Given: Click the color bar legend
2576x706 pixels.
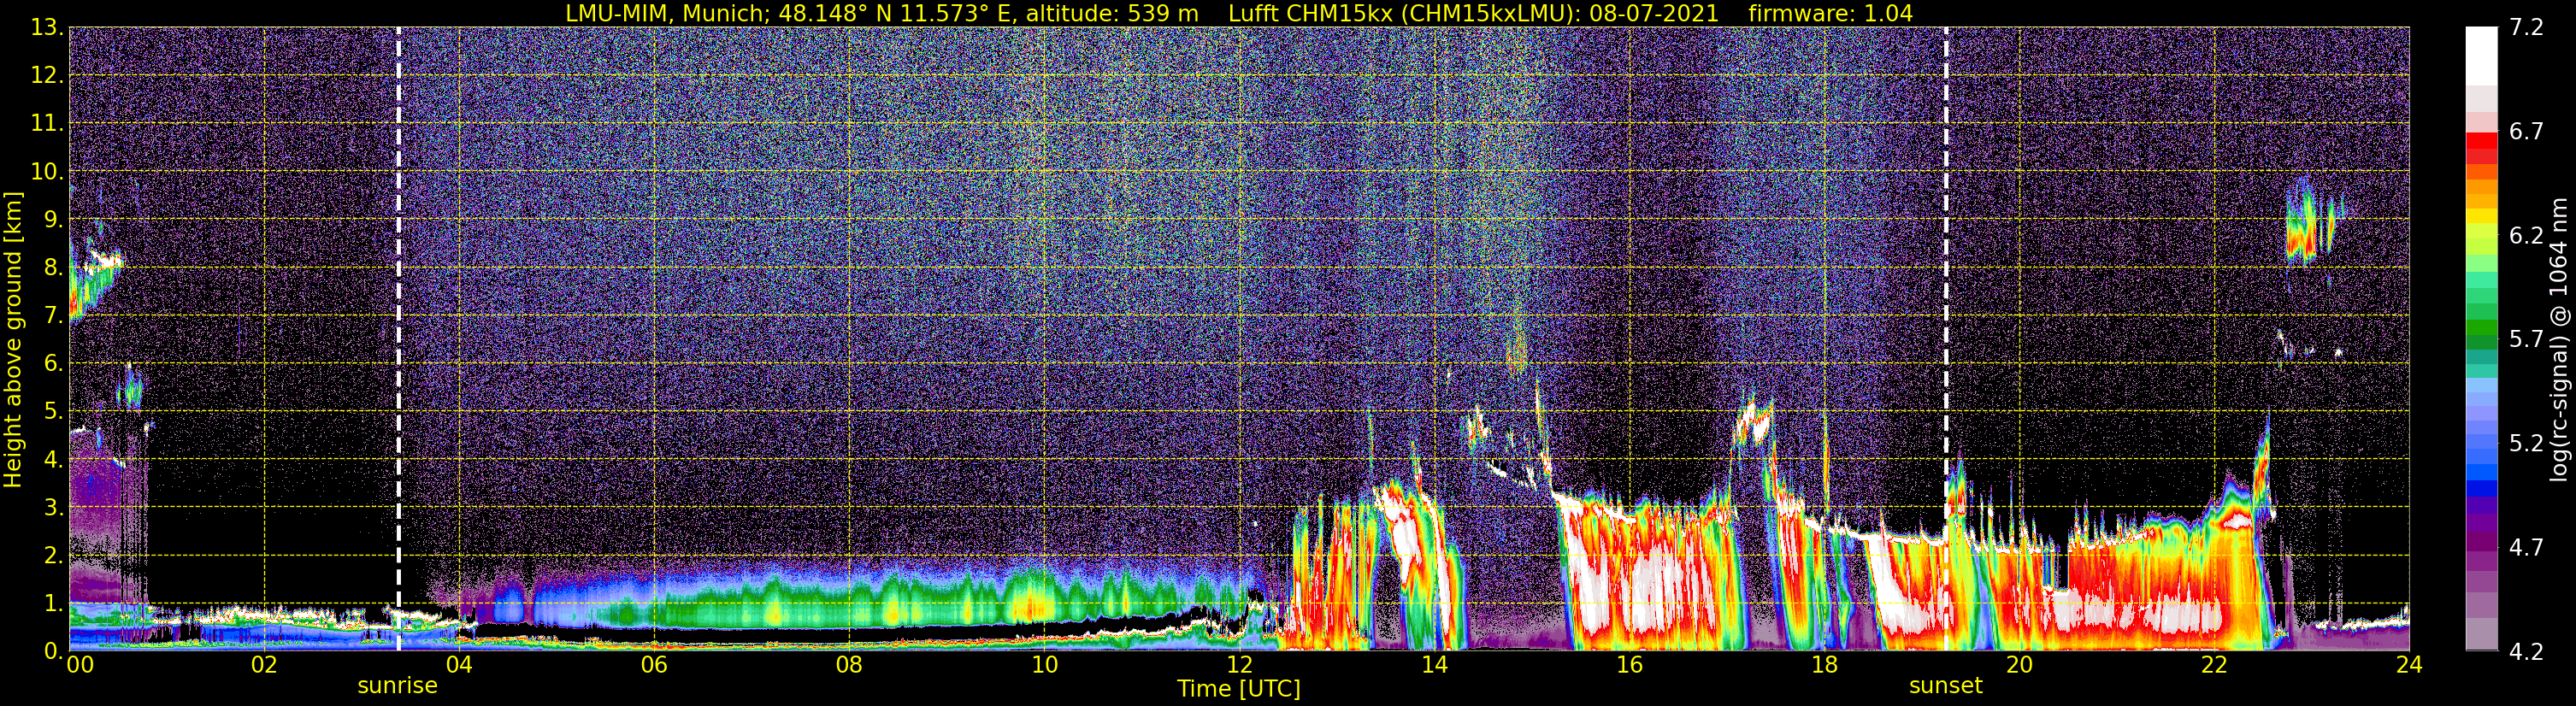Looking at the screenshot, I should click(2481, 338).
